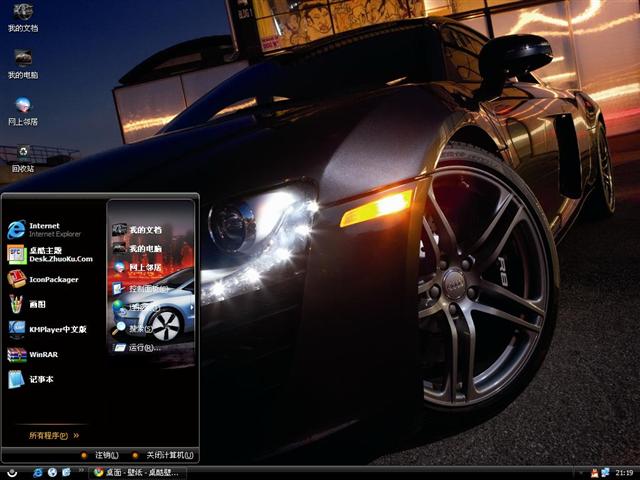Screen dimensions: 640x480
Task: Open the network connection tray icon
Action: 605,473
